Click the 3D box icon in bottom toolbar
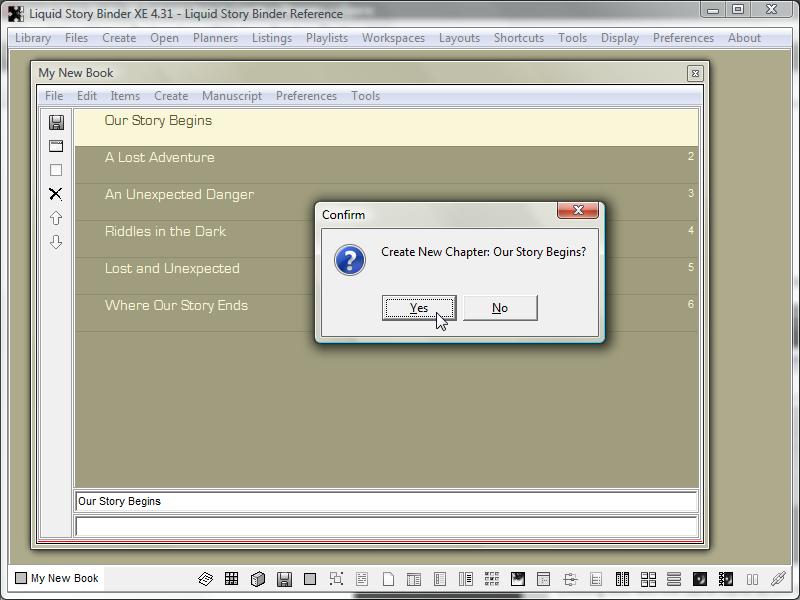 [257, 579]
